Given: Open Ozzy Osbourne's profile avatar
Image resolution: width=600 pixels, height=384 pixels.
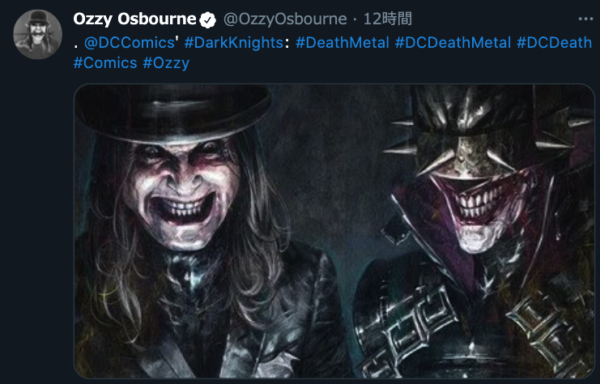Looking at the screenshot, I should pos(38,34).
